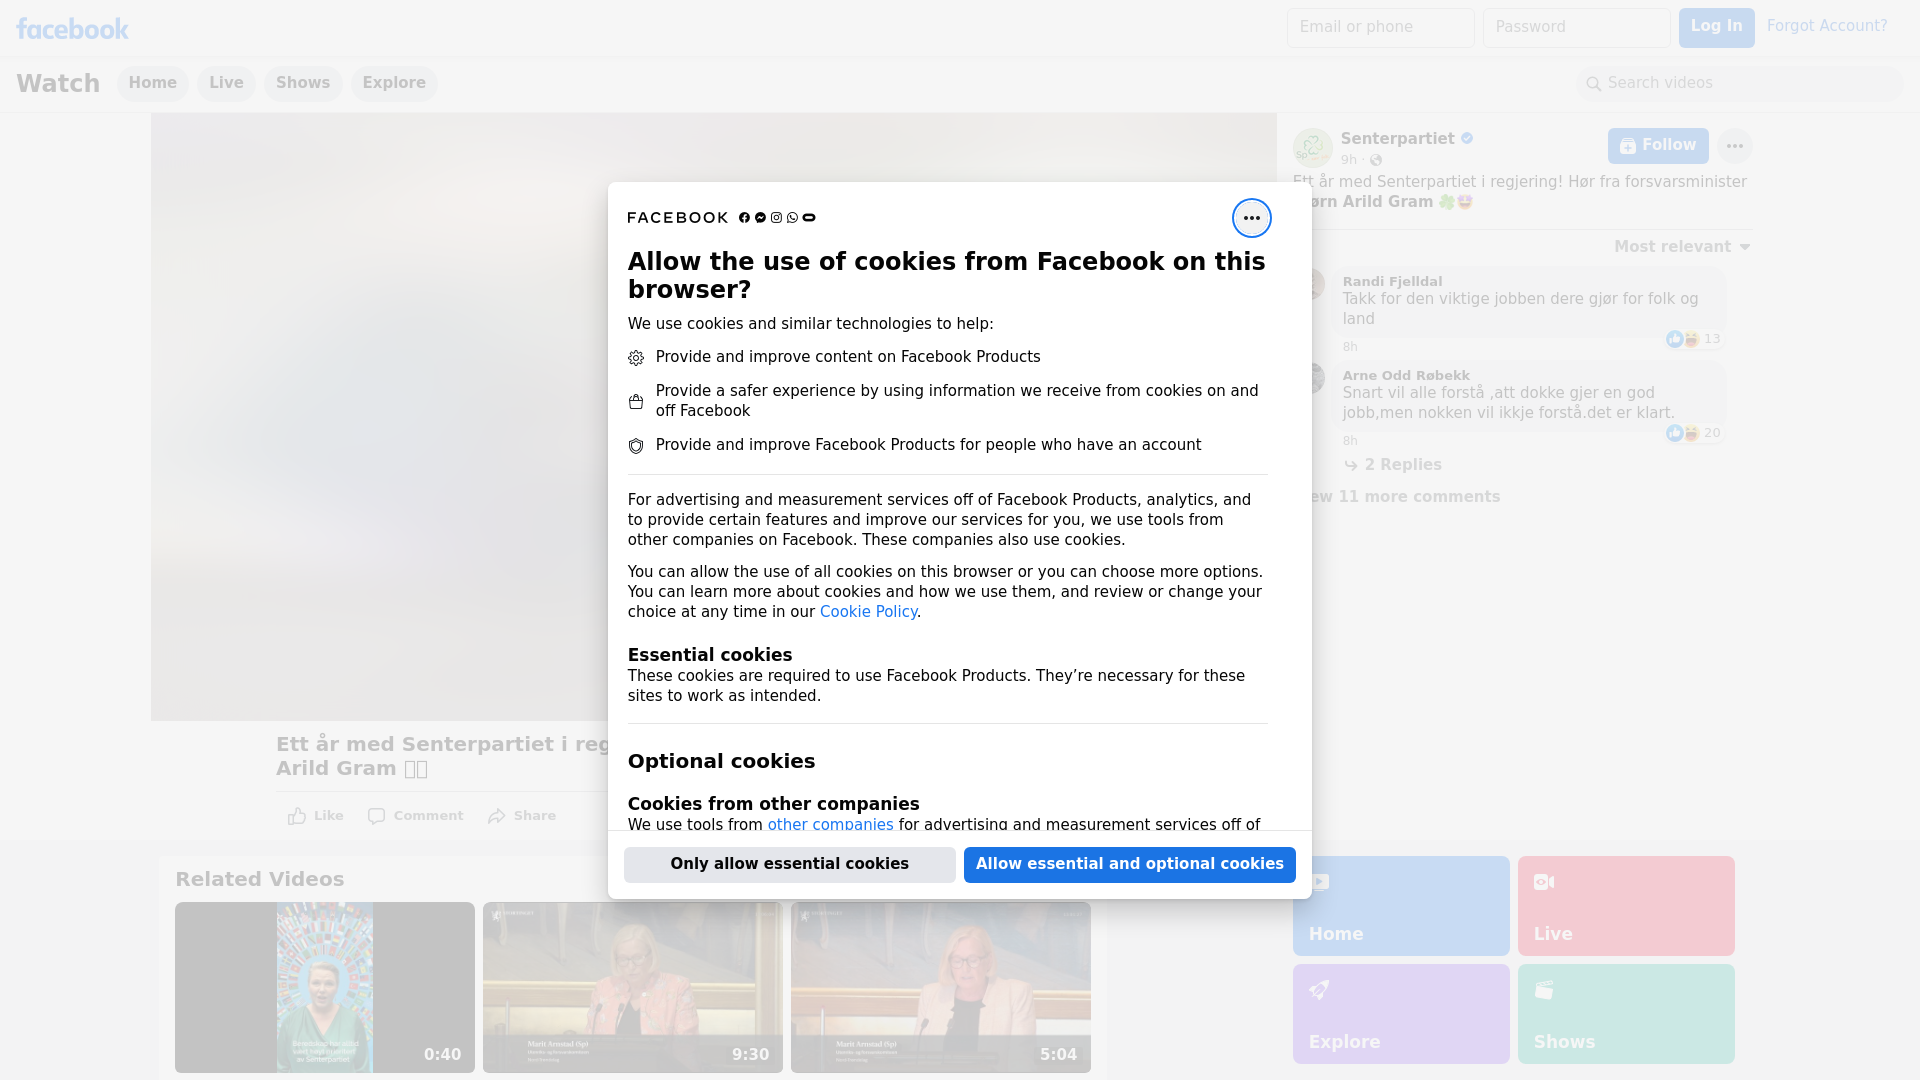Open the related video lasting 5:04
The width and height of the screenshot is (1920, 1080).
pyautogui.click(x=941, y=987)
